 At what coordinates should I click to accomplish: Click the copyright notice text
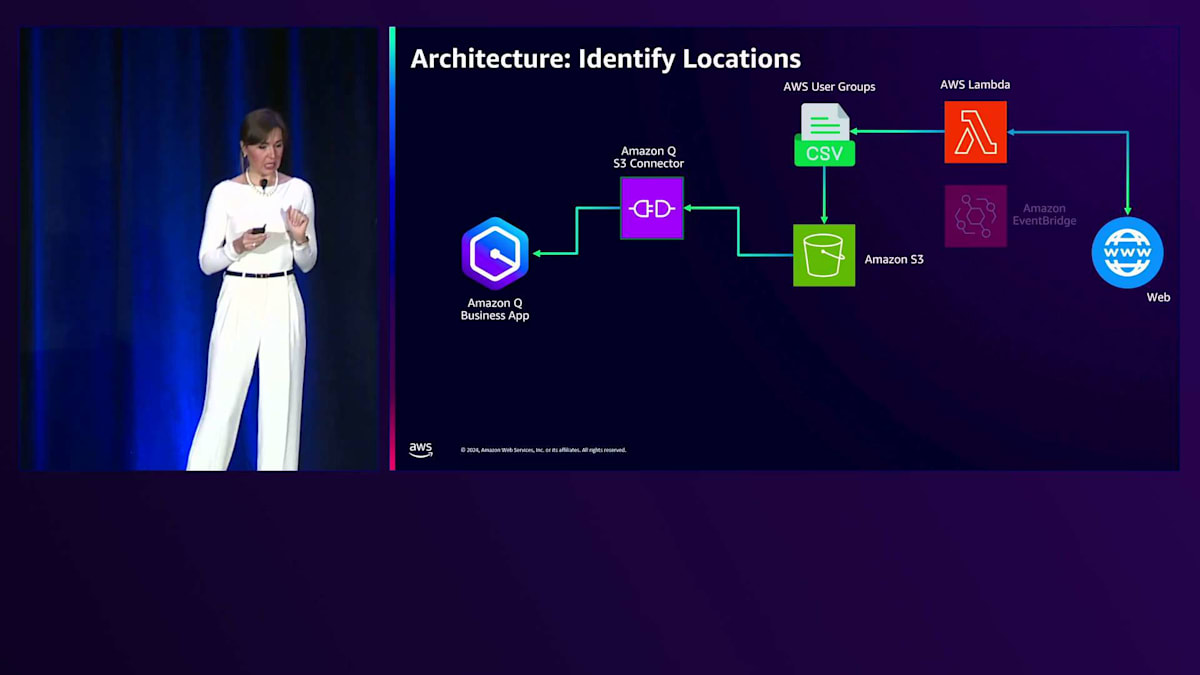coord(543,450)
